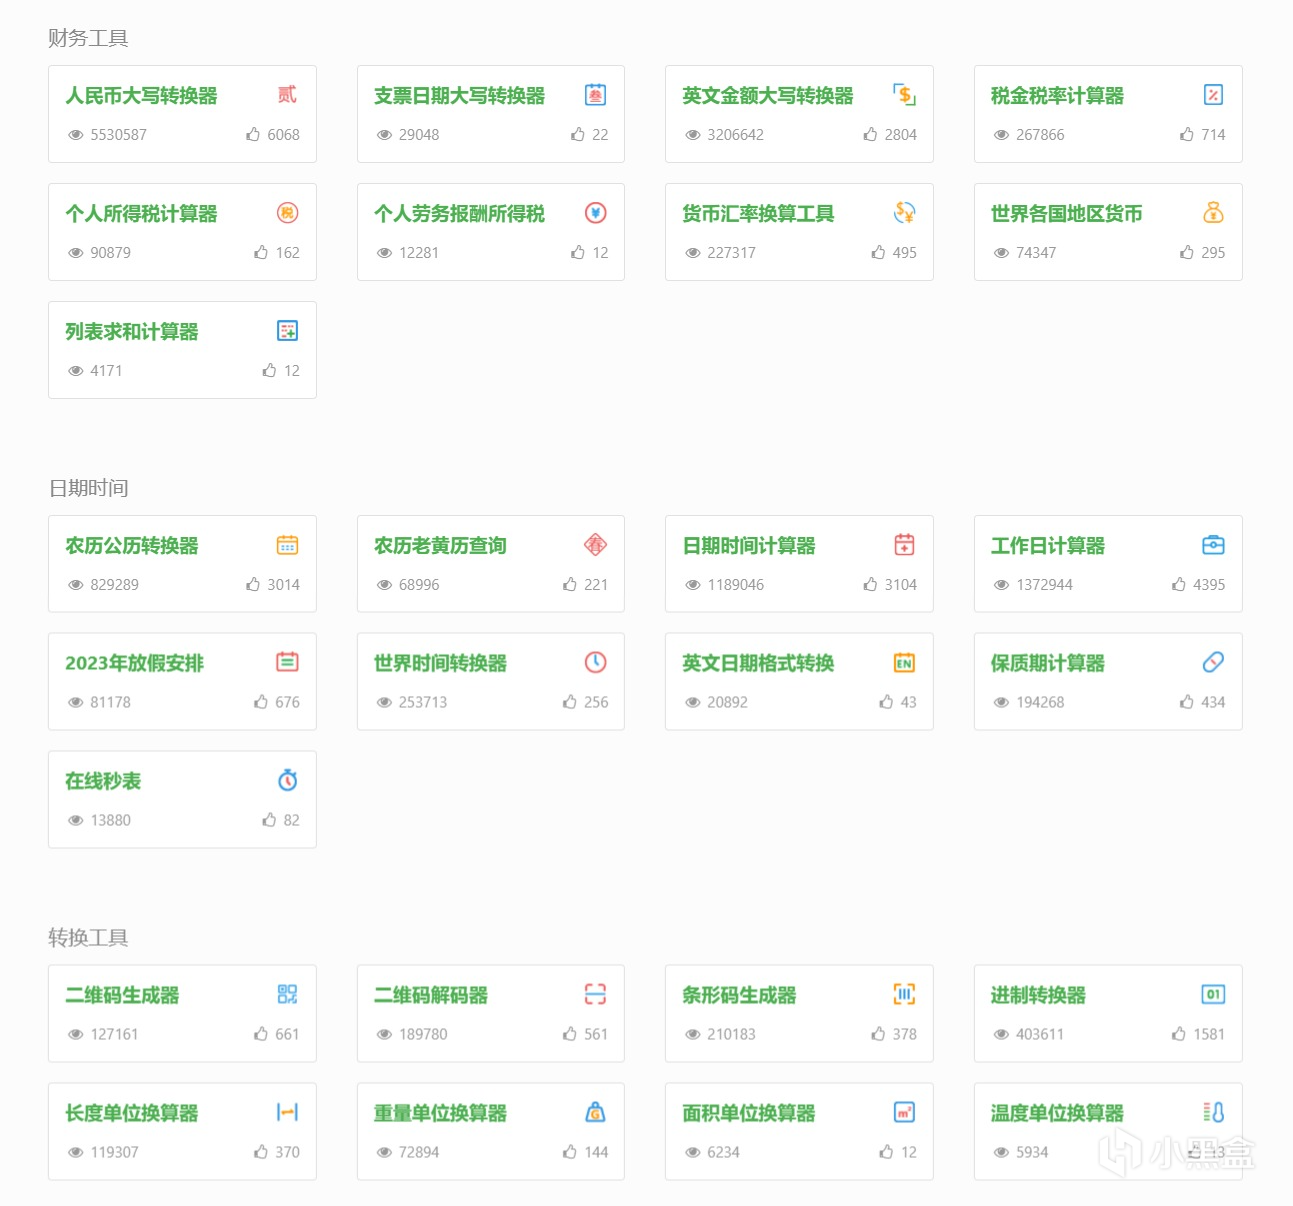Screen dimensions: 1293x1206
Task: Go to 个人所得税计算器 title link
Action: (142, 214)
